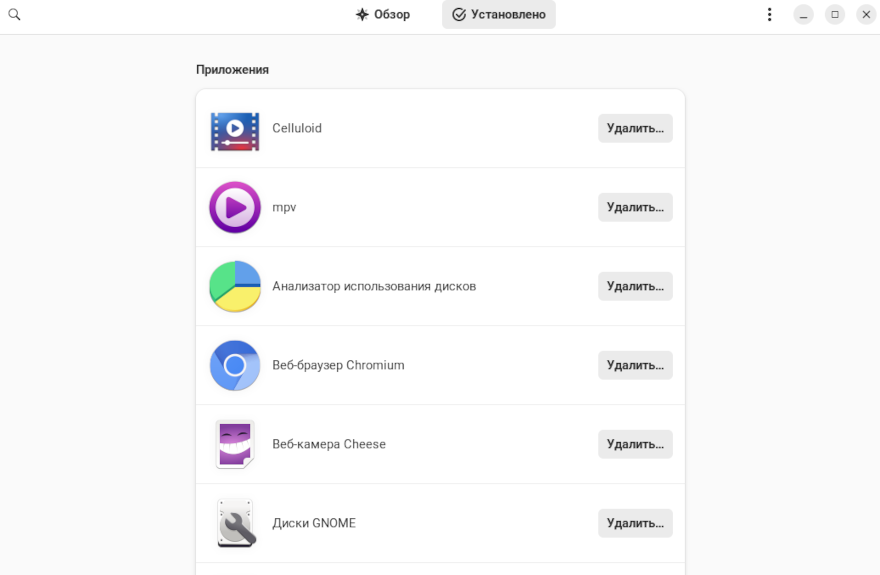Click the mpv player icon
The image size is (880, 575).
235,208
